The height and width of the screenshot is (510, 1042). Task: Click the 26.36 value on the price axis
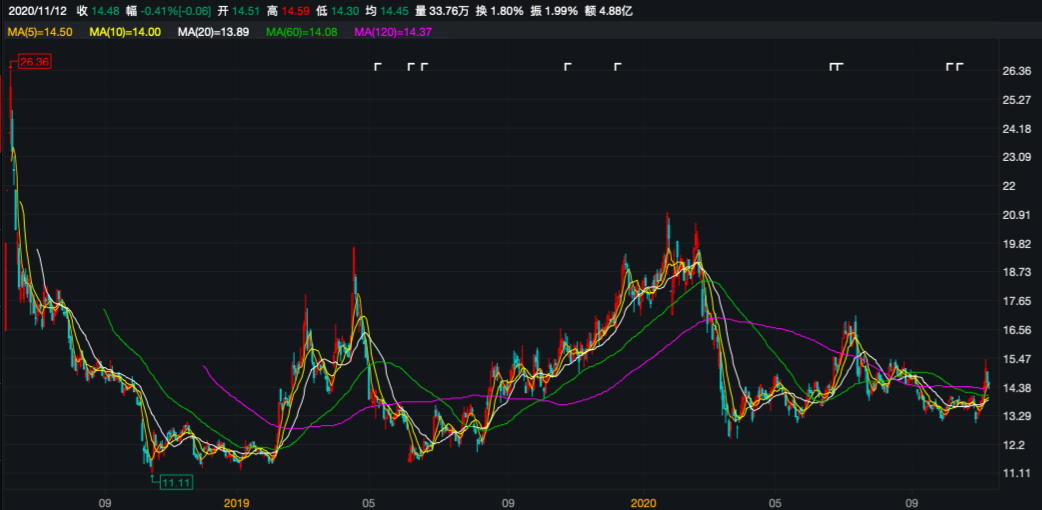[1016, 71]
